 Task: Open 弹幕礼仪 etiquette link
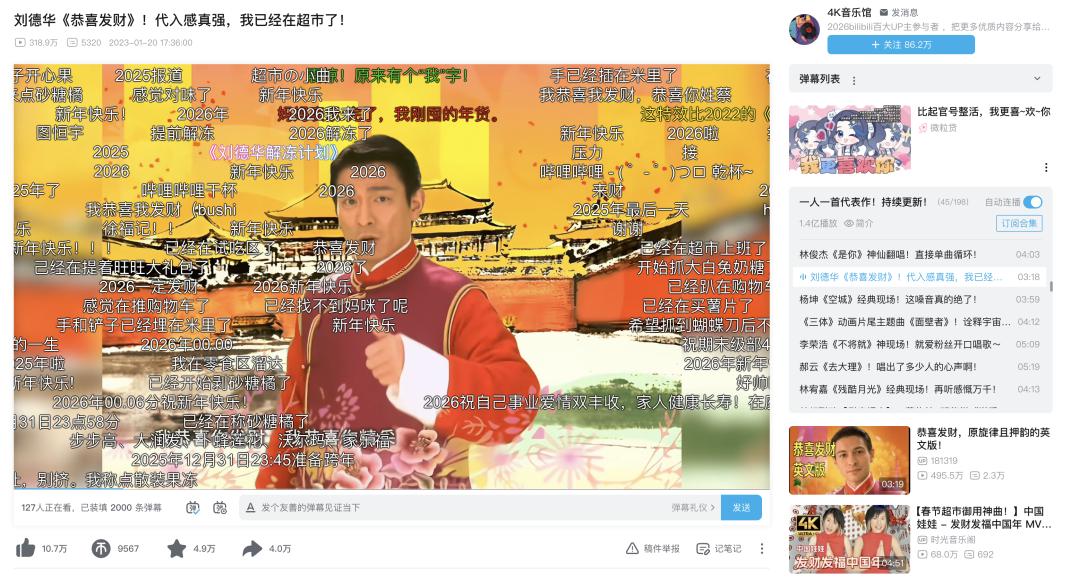[693, 508]
